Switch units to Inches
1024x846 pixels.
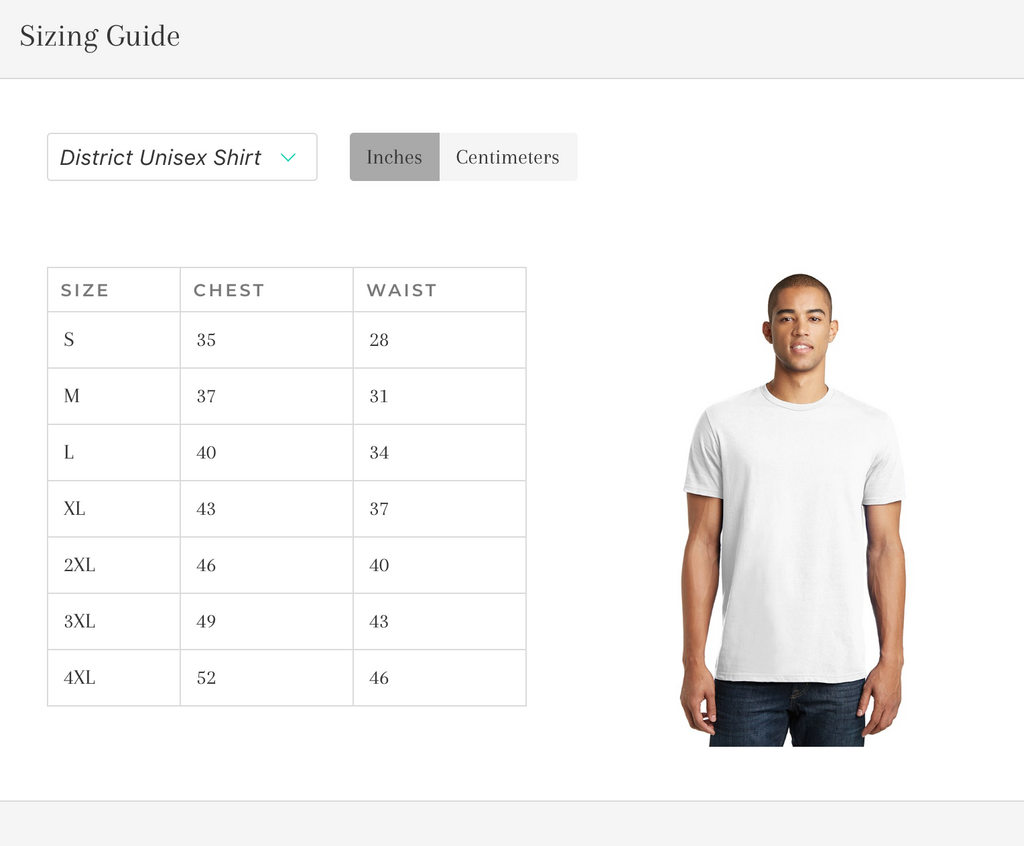coord(394,157)
